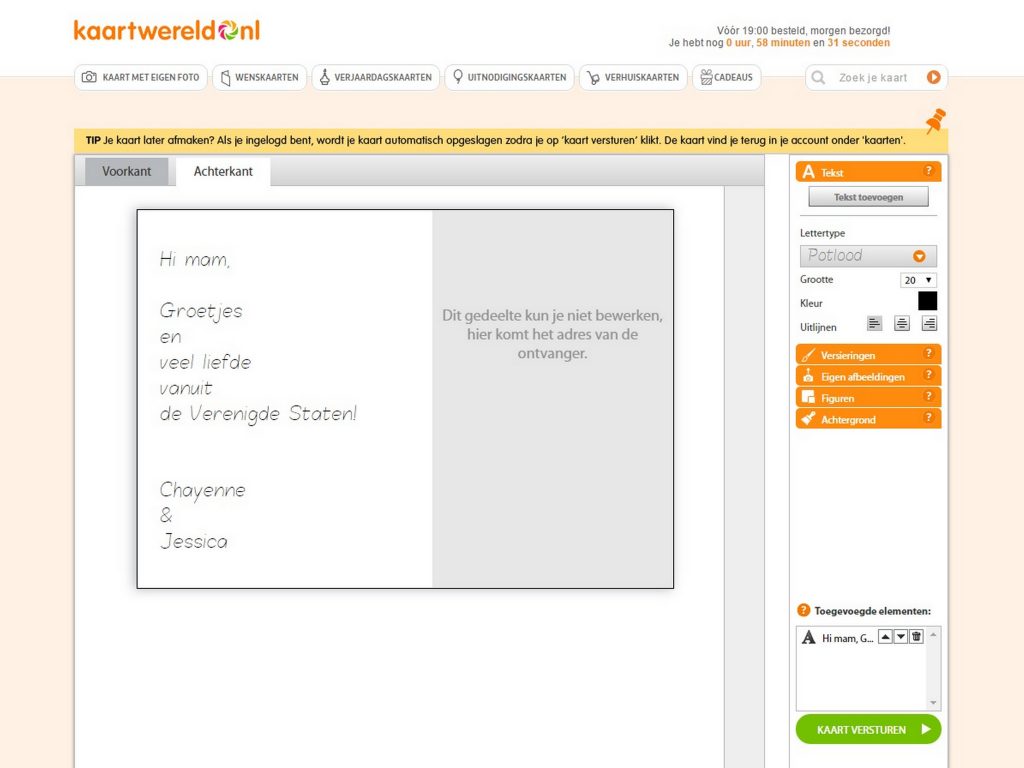The image size is (1024, 768).
Task: Center-align the card text
Action: tap(902, 323)
